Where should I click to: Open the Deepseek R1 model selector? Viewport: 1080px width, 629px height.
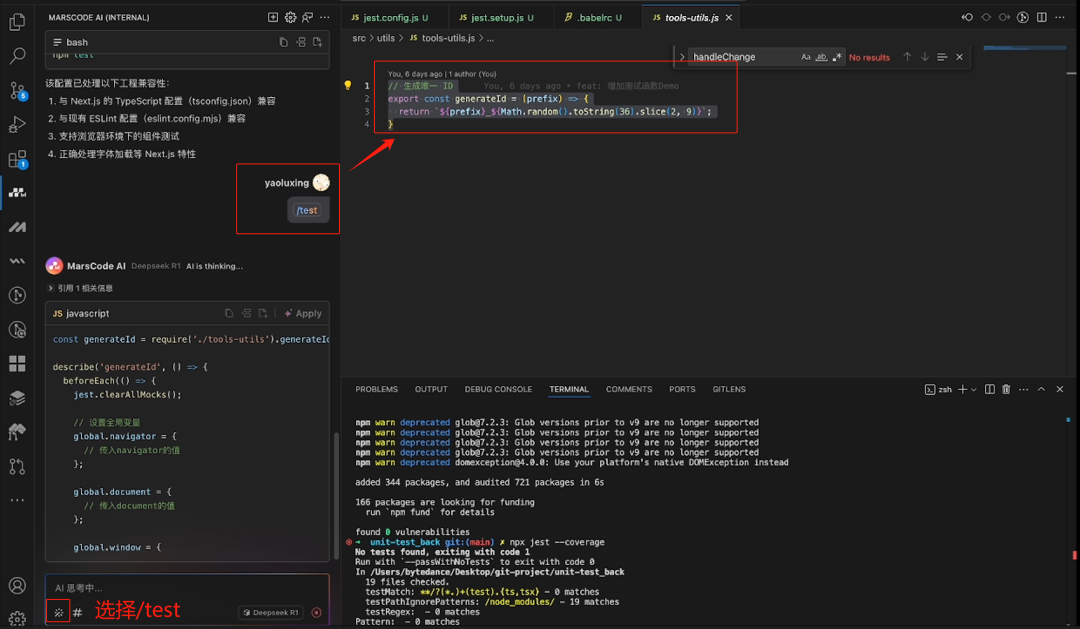point(270,612)
